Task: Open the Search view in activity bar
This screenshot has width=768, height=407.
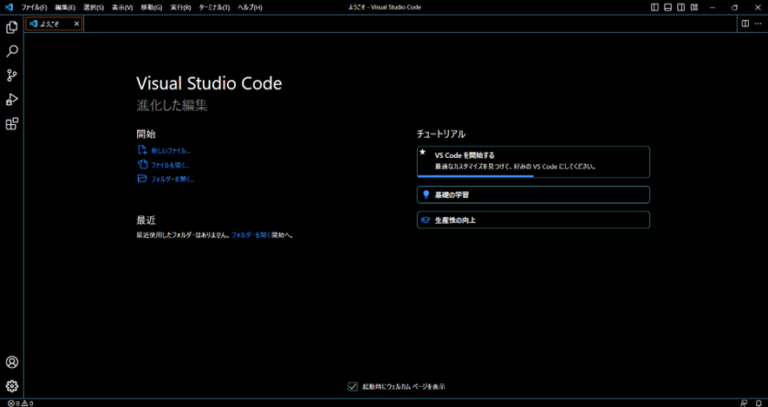Action: coord(12,51)
